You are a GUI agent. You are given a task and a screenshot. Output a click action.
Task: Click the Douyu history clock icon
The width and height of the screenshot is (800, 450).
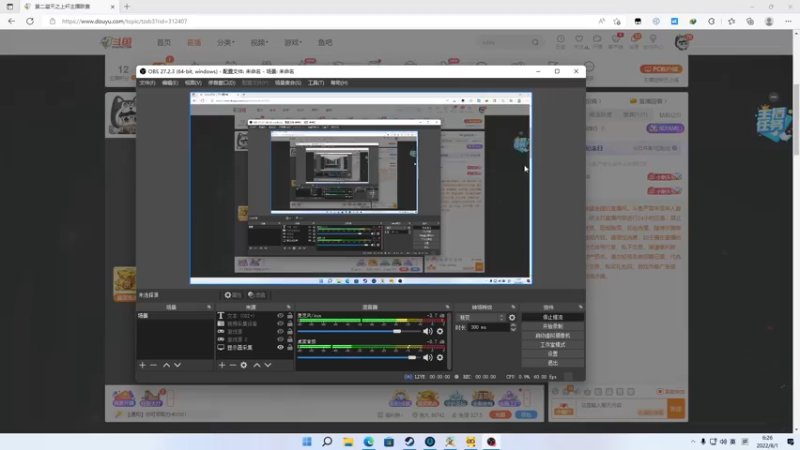coord(561,40)
